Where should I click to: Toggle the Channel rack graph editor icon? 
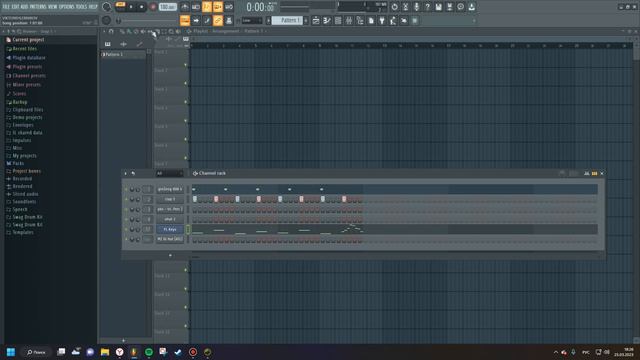(x=587, y=173)
